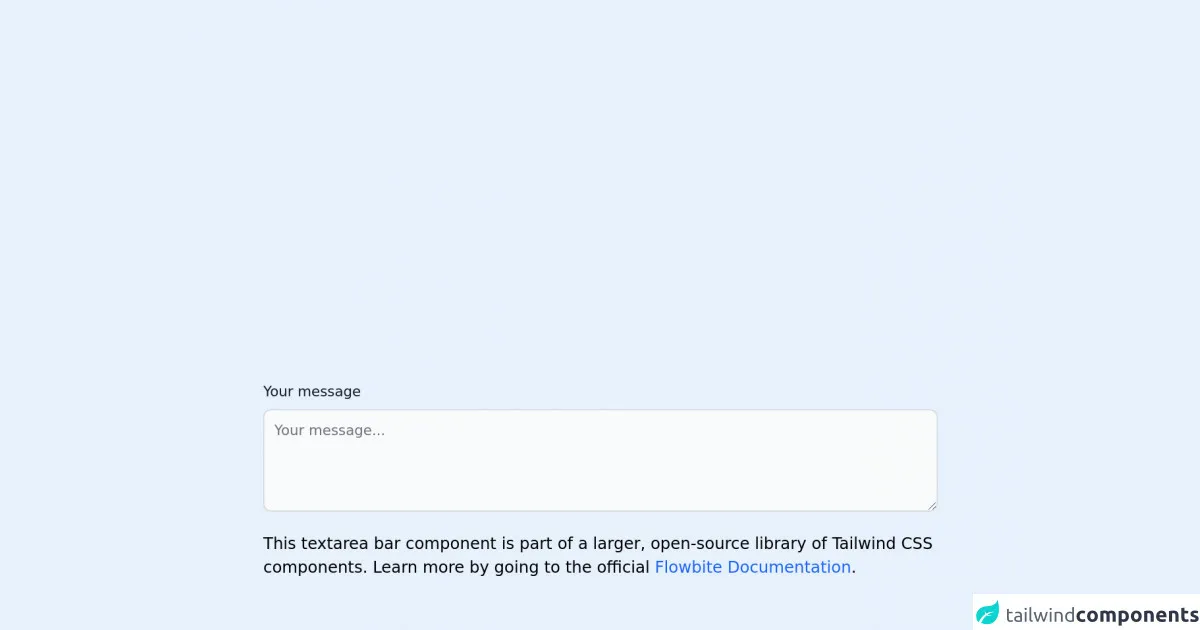The image size is (1200, 630).
Task: Click the bold "components" word in logo
Action: click(1137, 614)
